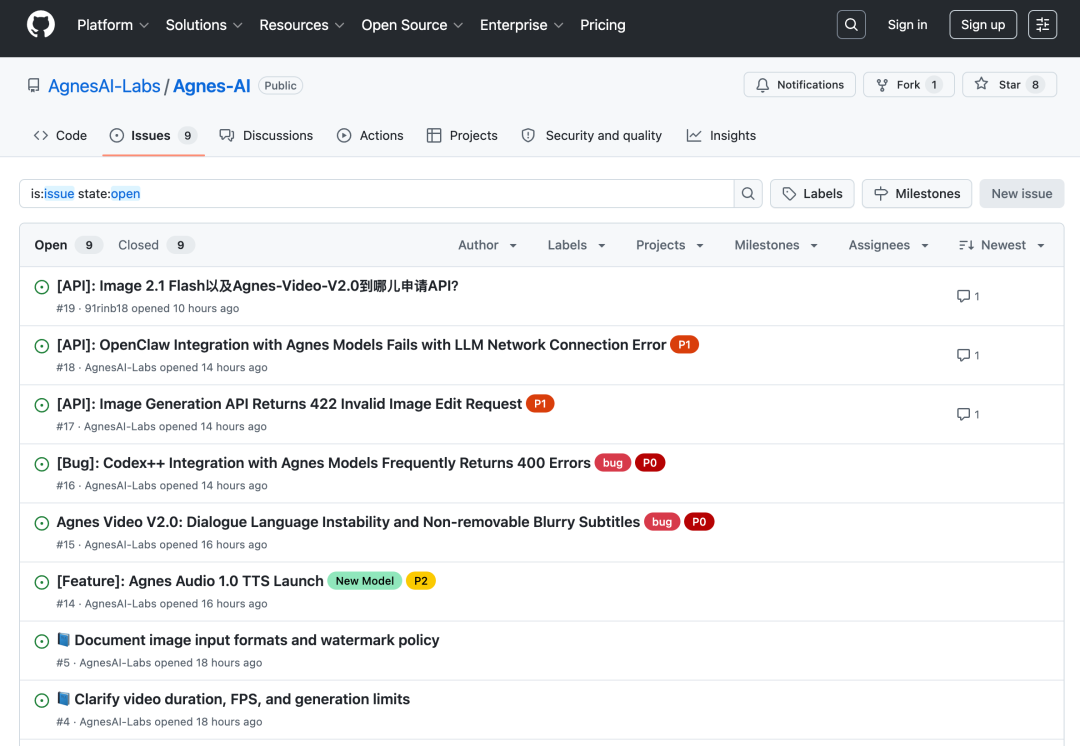Show Open issues filter

[68, 245]
